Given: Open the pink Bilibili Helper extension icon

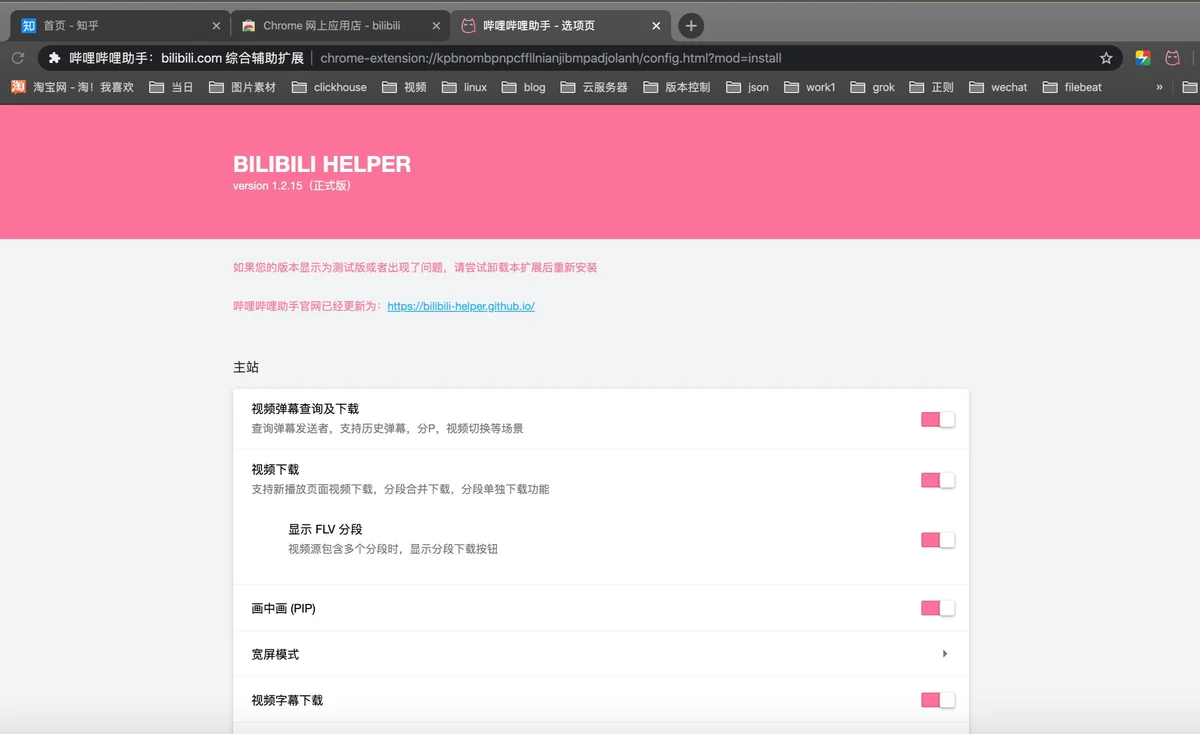Looking at the screenshot, I should [x=1172, y=58].
